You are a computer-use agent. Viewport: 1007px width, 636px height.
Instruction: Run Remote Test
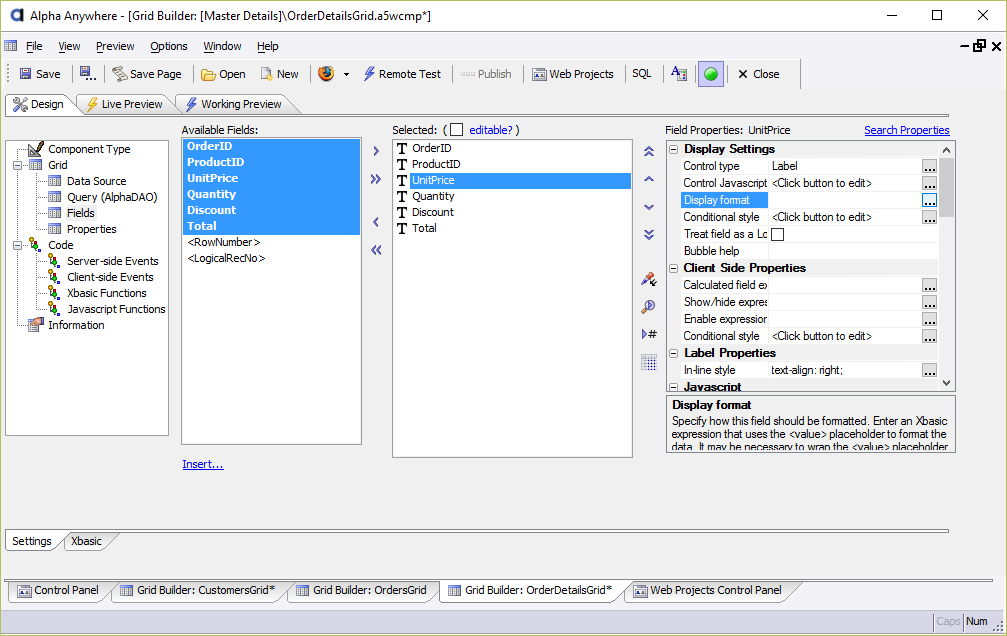402,74
